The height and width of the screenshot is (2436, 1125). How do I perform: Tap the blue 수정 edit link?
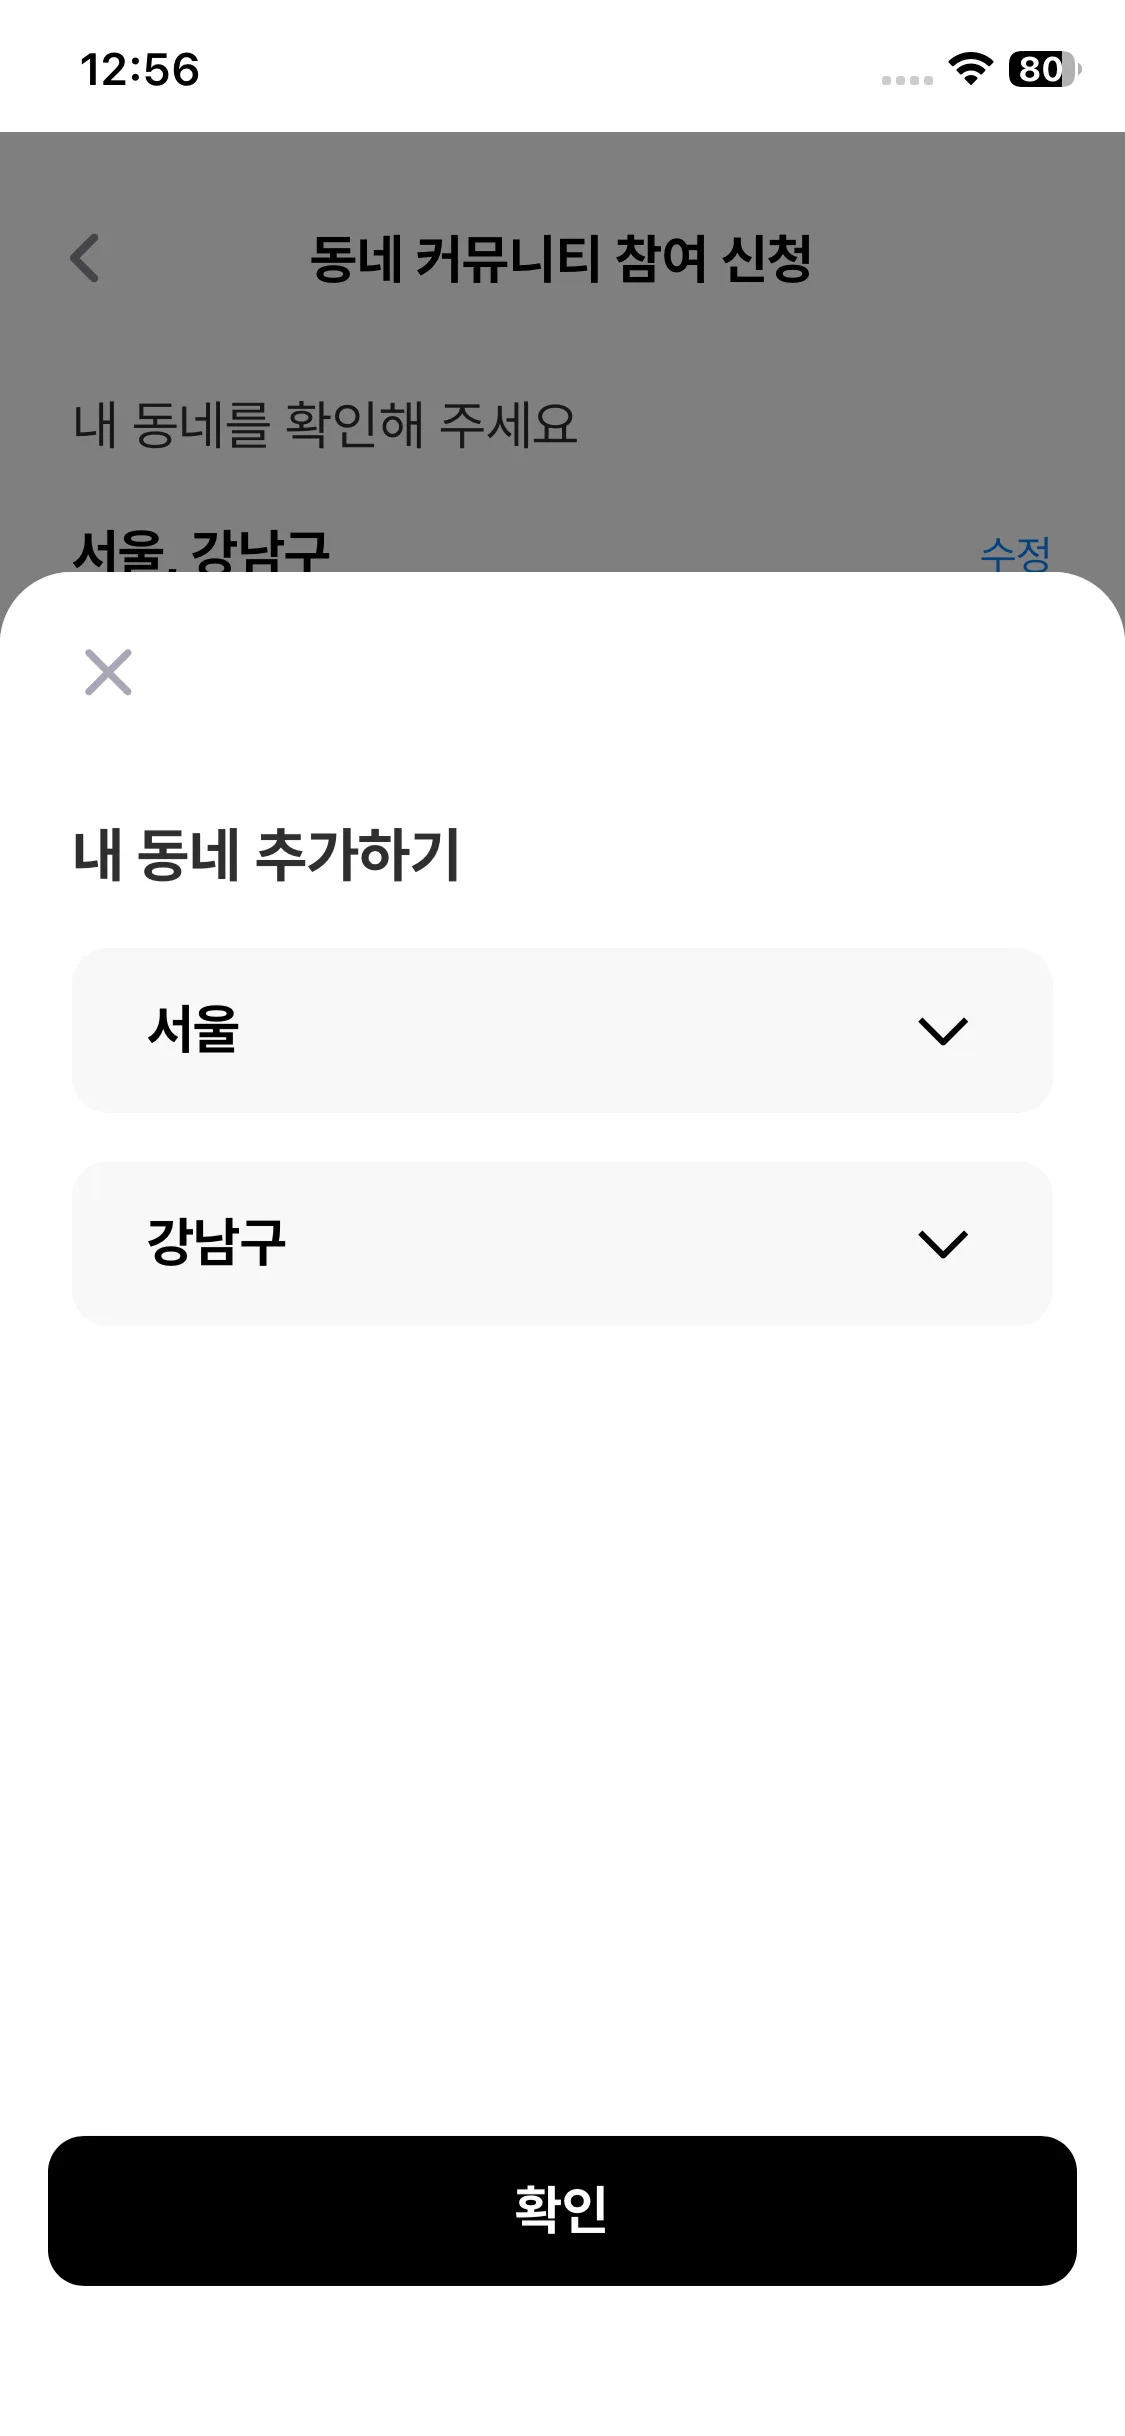pyautogui.click(x=1014, y=553)
